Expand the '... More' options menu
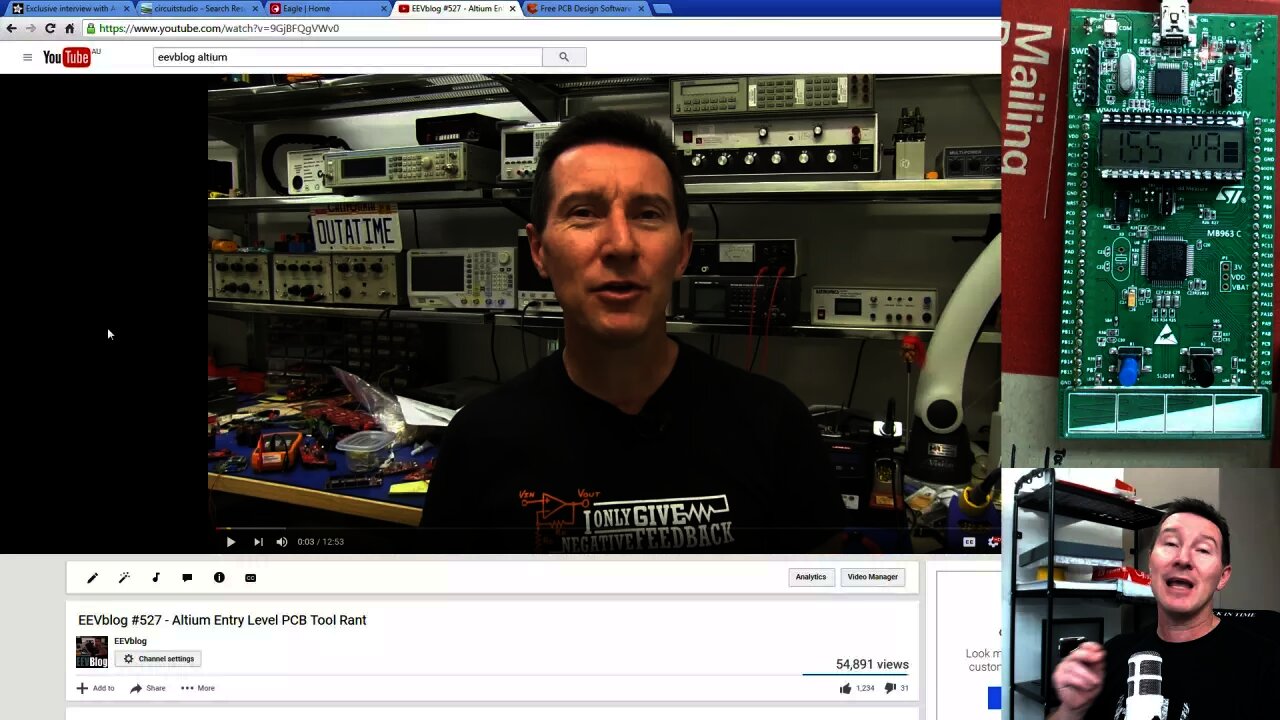The width and height of the screenshot is (1280, 720). click(x=198, y=688)
